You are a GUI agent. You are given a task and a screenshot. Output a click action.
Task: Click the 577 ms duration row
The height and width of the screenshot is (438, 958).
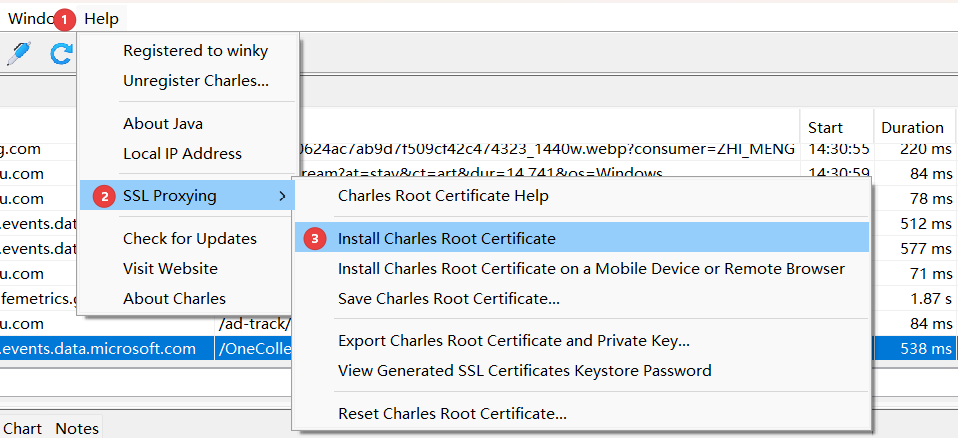coord(926,249)
